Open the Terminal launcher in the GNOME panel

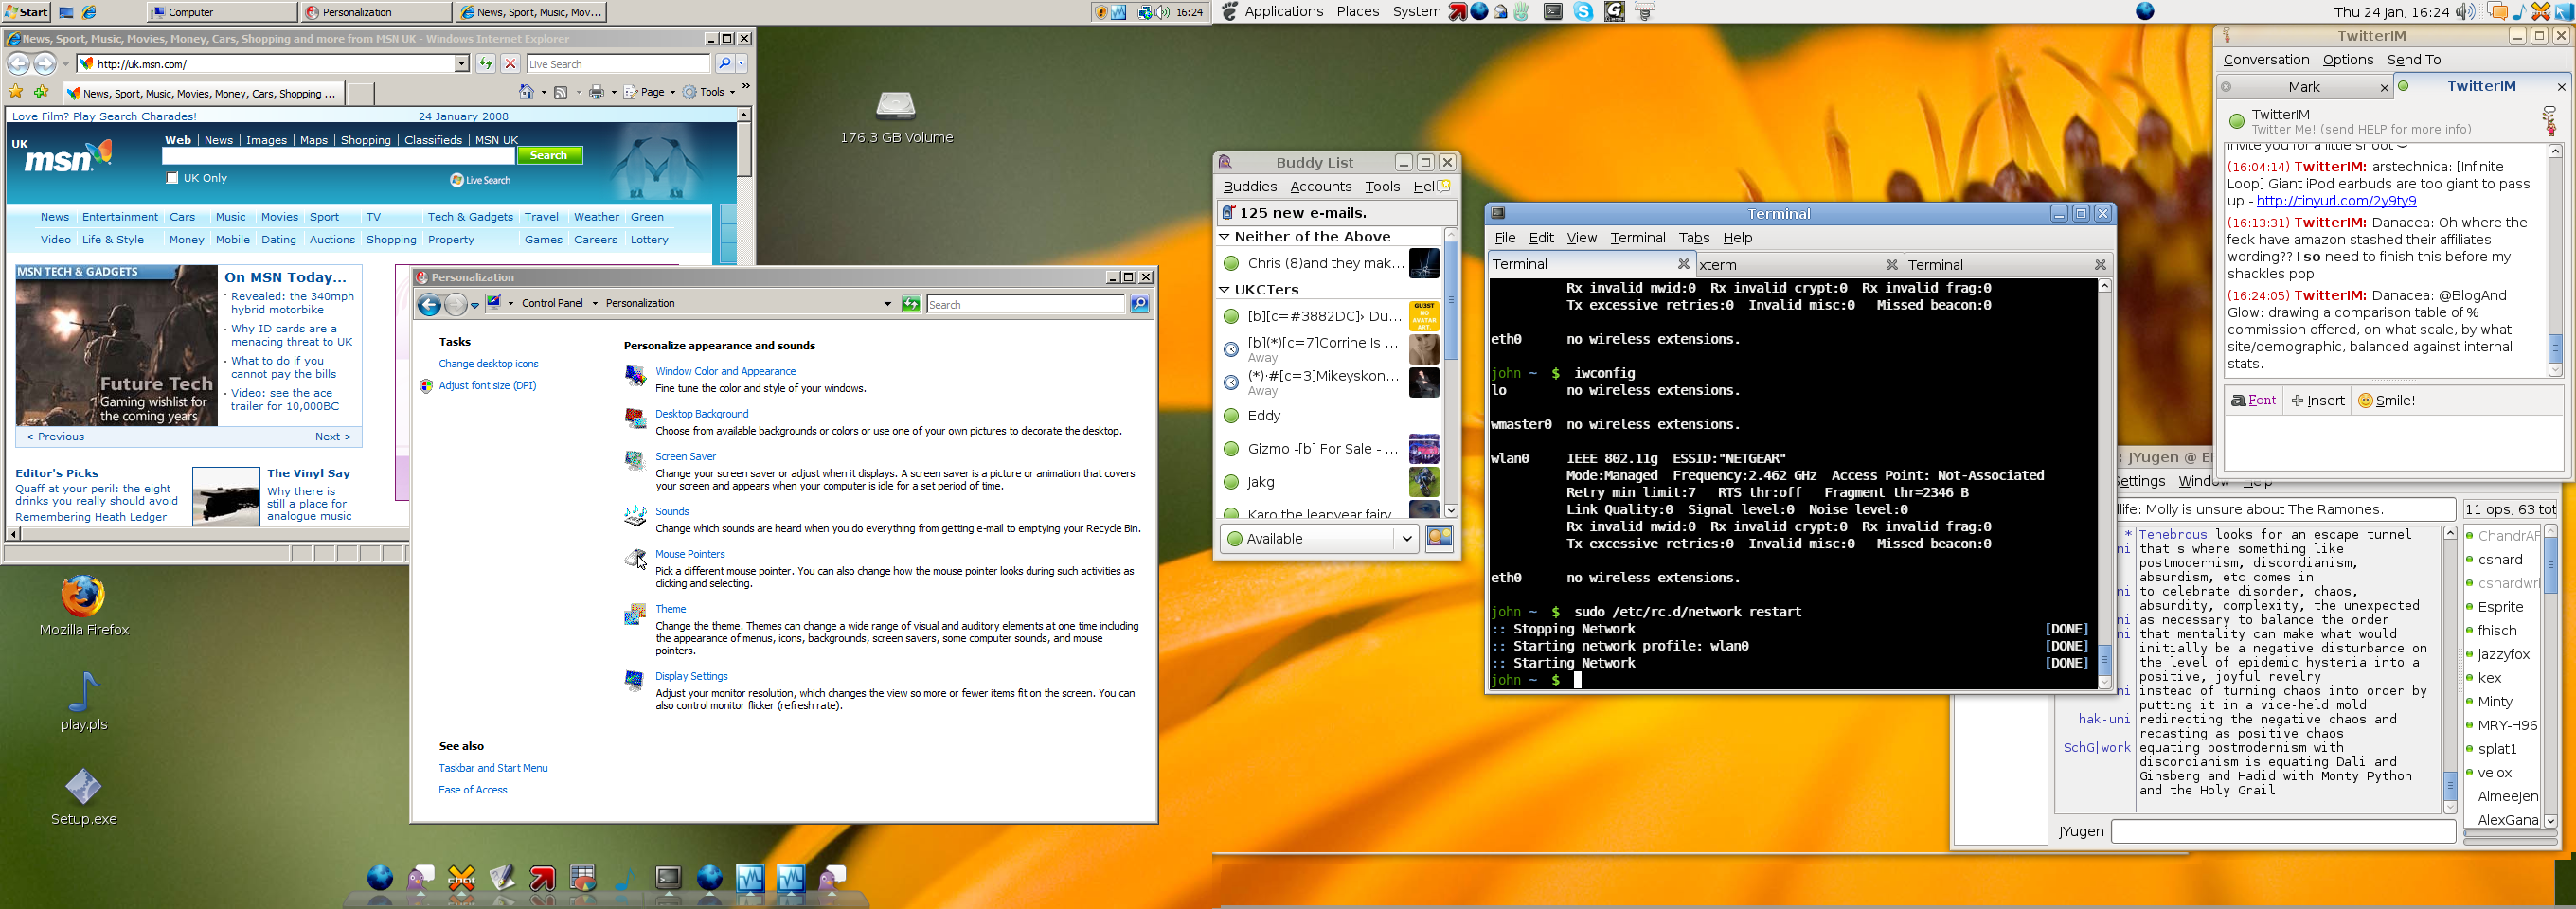1553,12
